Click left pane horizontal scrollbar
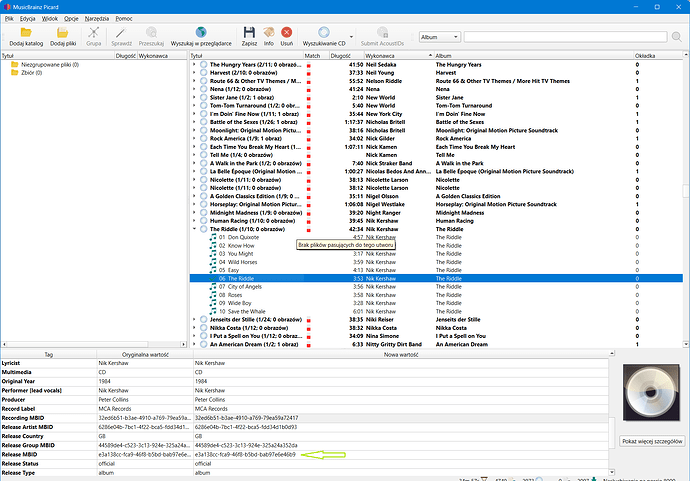Viewport: 690px width, 481px height. click(94, 344)
